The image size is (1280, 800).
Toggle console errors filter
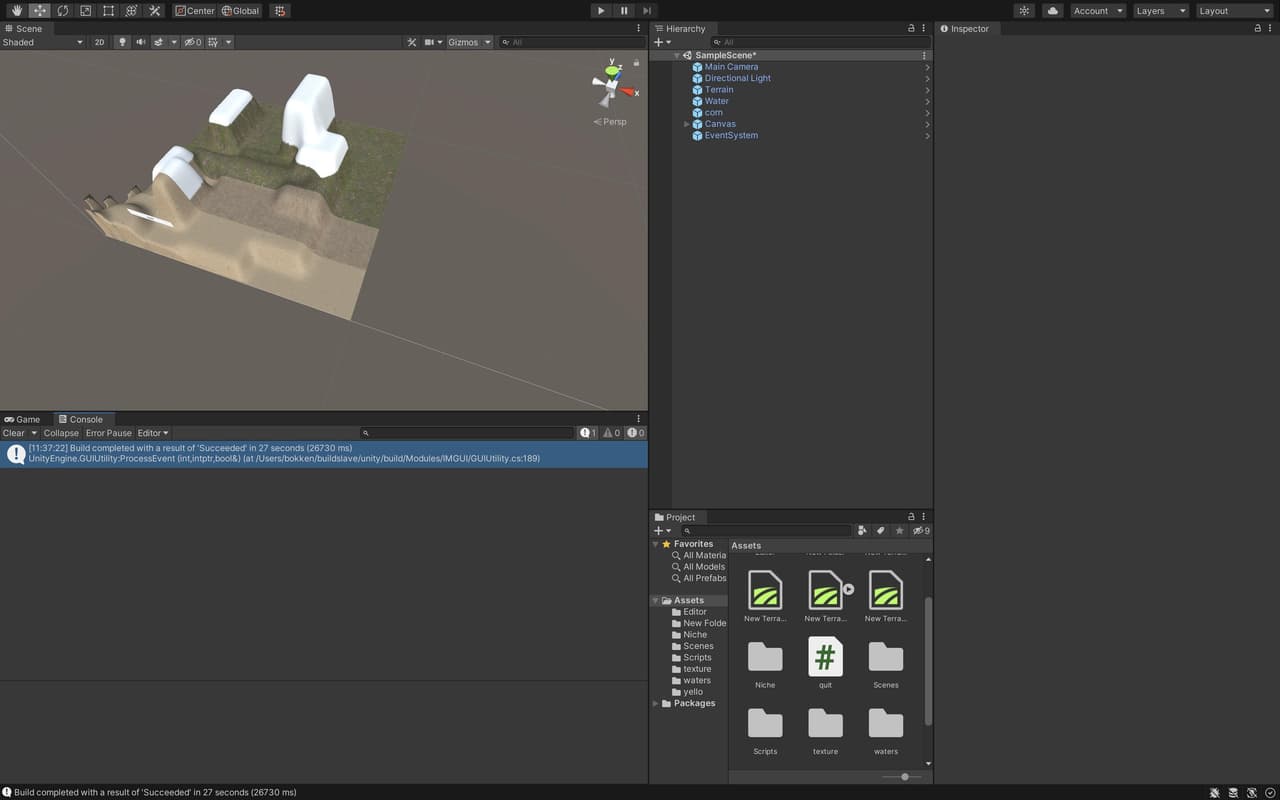click(x=635, y=433)
